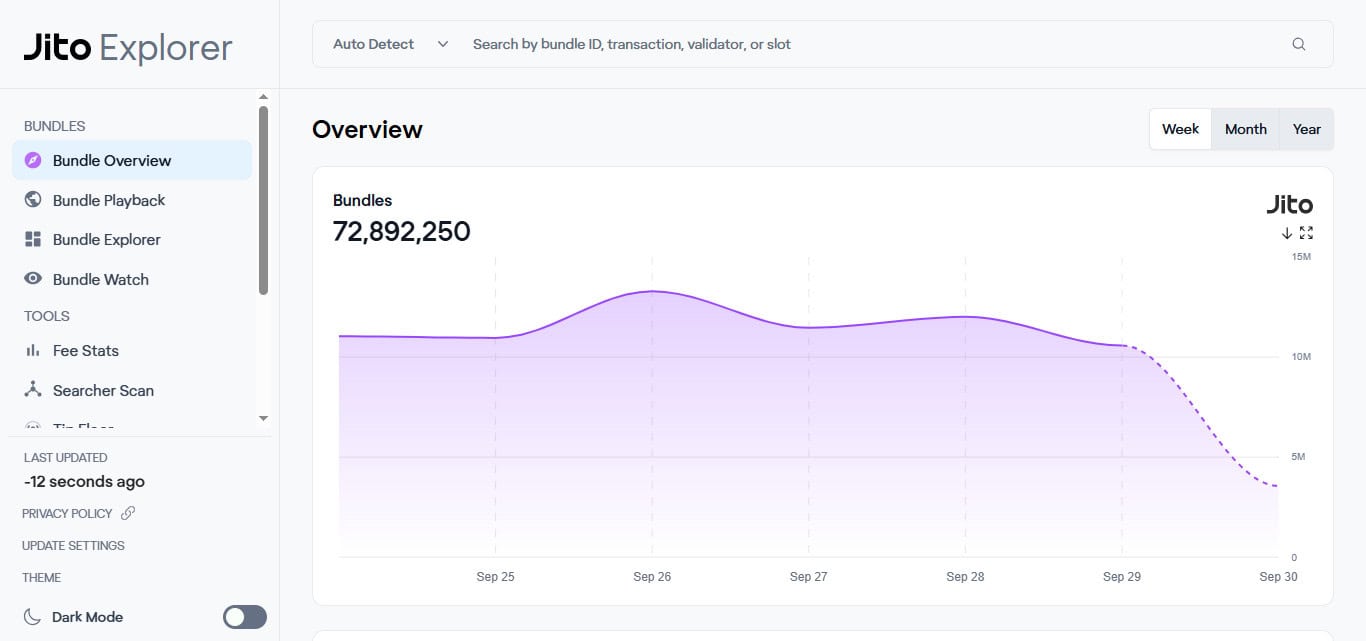Screen dimensions: 1366x641
Task: Click the LAST UPDATED label
Action: click(65, 457)
